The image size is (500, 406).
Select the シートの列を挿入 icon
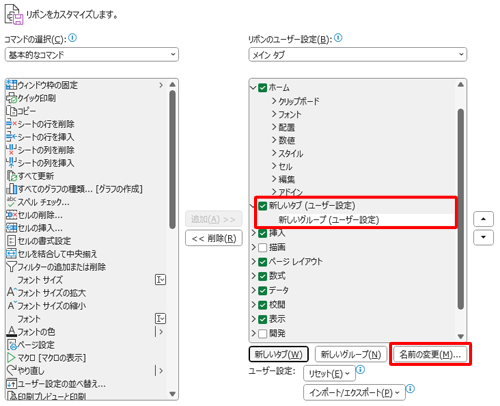[x=11, y=163]
